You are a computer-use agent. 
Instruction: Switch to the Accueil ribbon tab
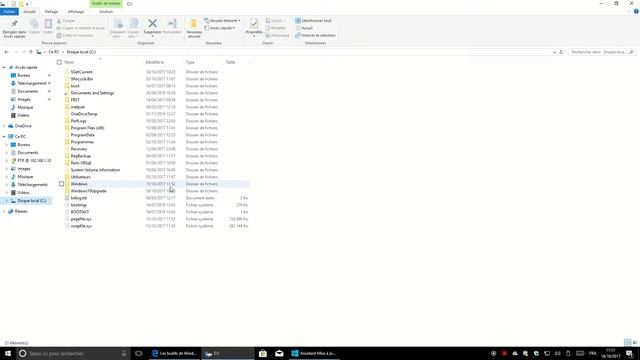[x=29, y=12]
